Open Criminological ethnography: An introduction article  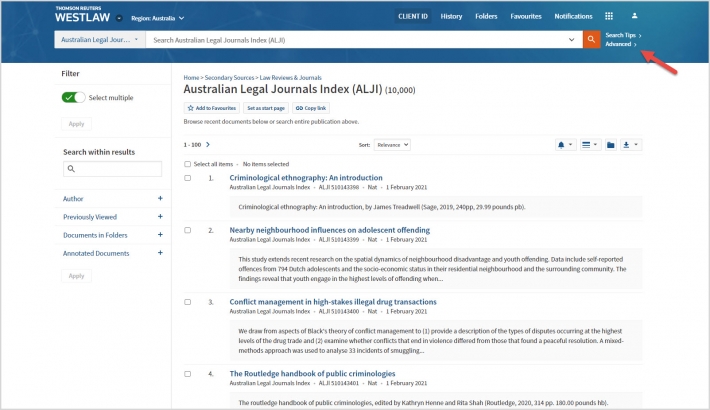click(x=306, y=178)
